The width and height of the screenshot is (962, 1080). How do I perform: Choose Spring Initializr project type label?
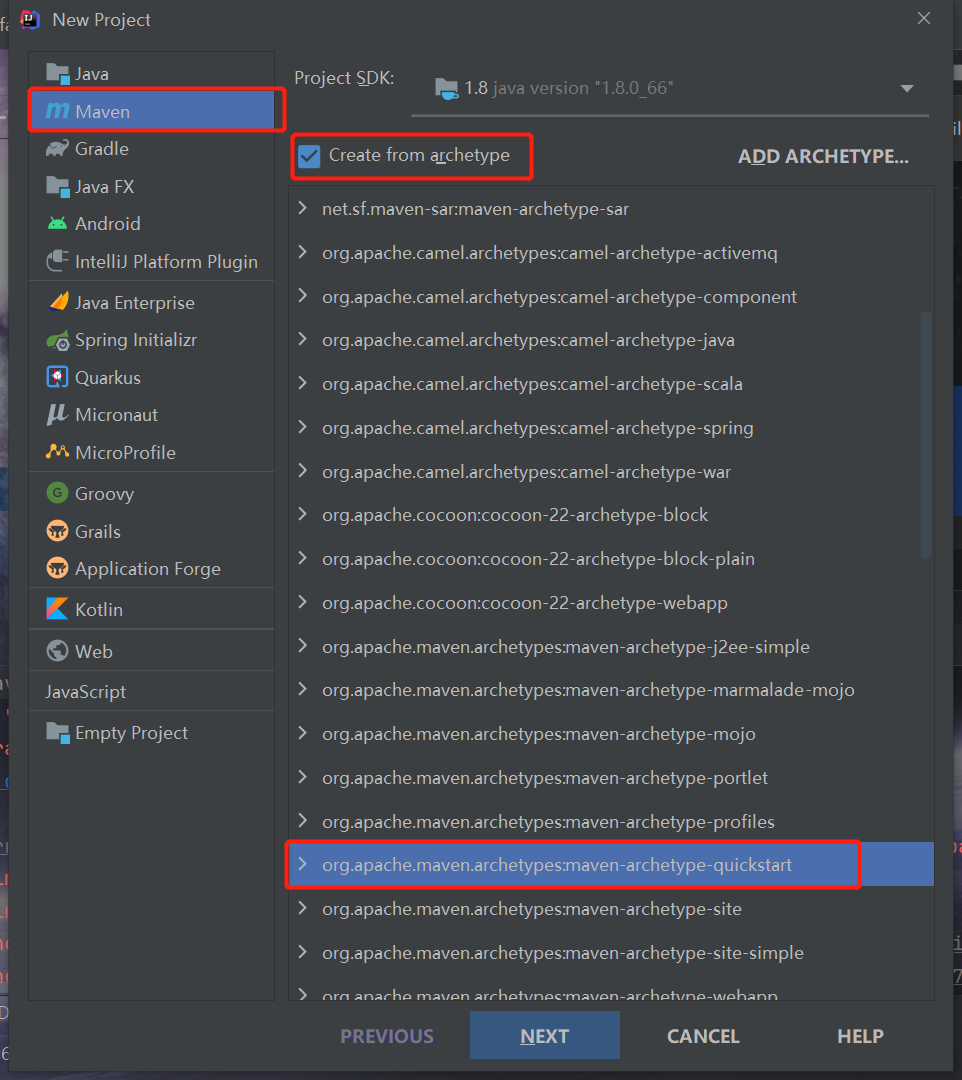click(136, 340)
